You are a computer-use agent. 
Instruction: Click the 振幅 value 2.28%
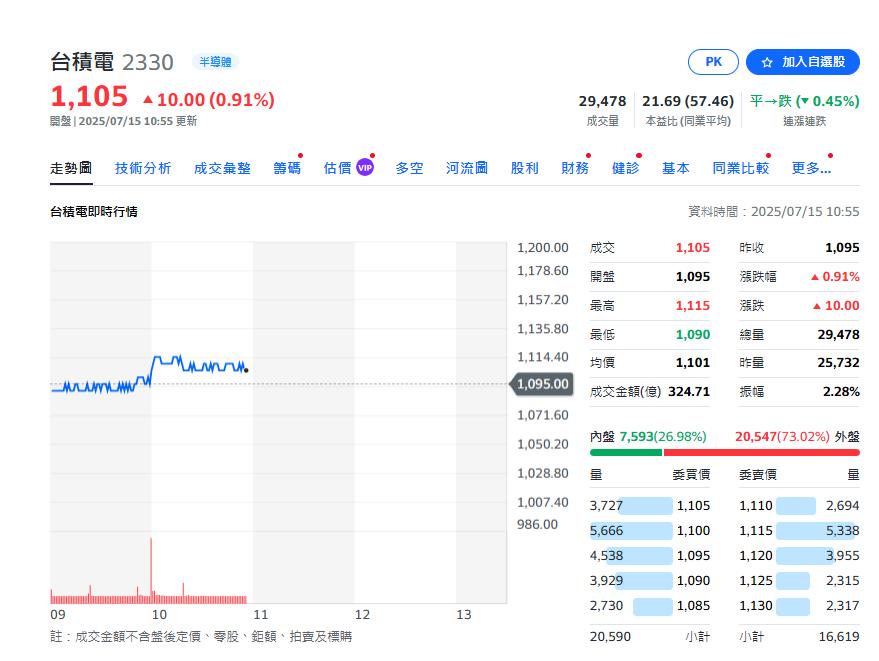click(x=841, y=391)
